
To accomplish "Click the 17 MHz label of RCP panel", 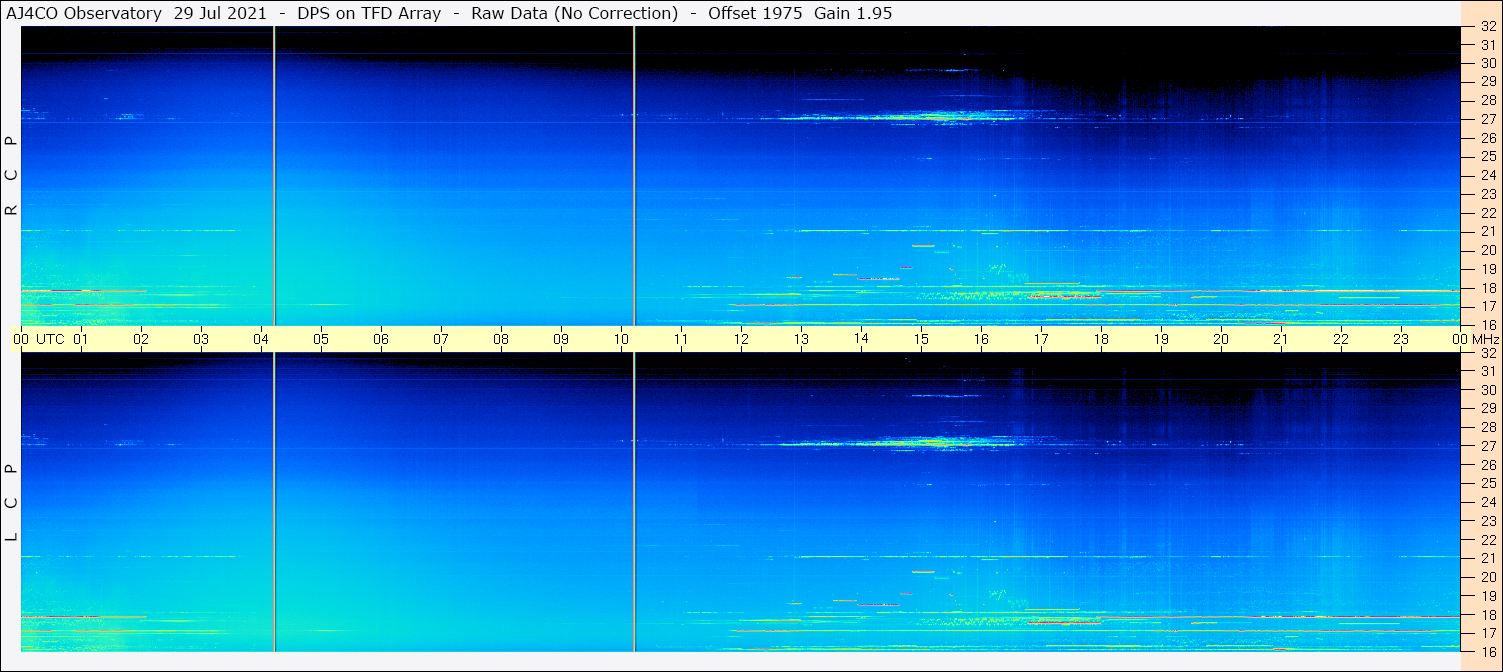I will [1487, 306].
